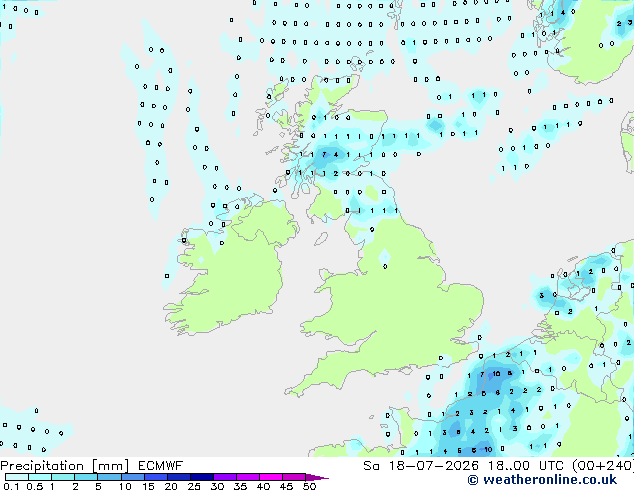Click the date 18-07-2026 in the footer
The image size is (634, 490).
tap(433, 466)
